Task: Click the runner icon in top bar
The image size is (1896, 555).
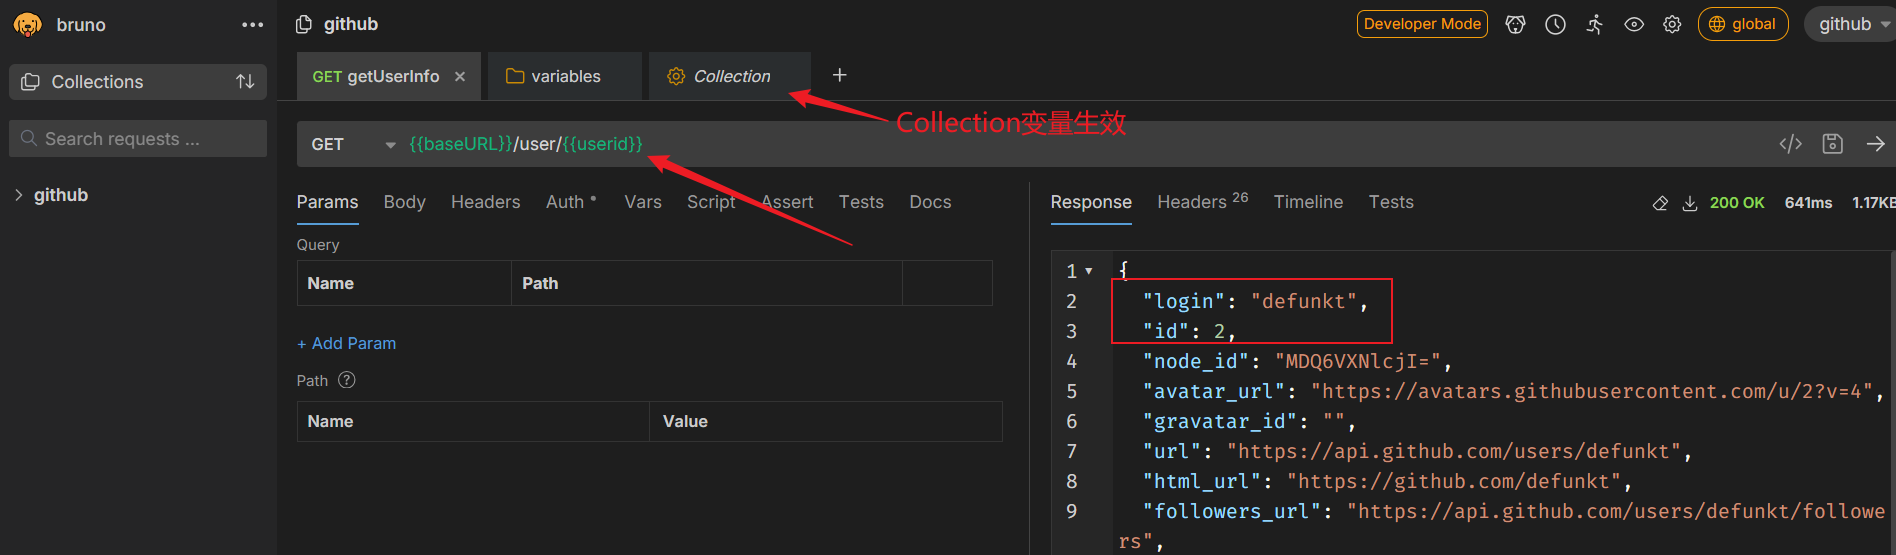Action: coord(1595,25)
